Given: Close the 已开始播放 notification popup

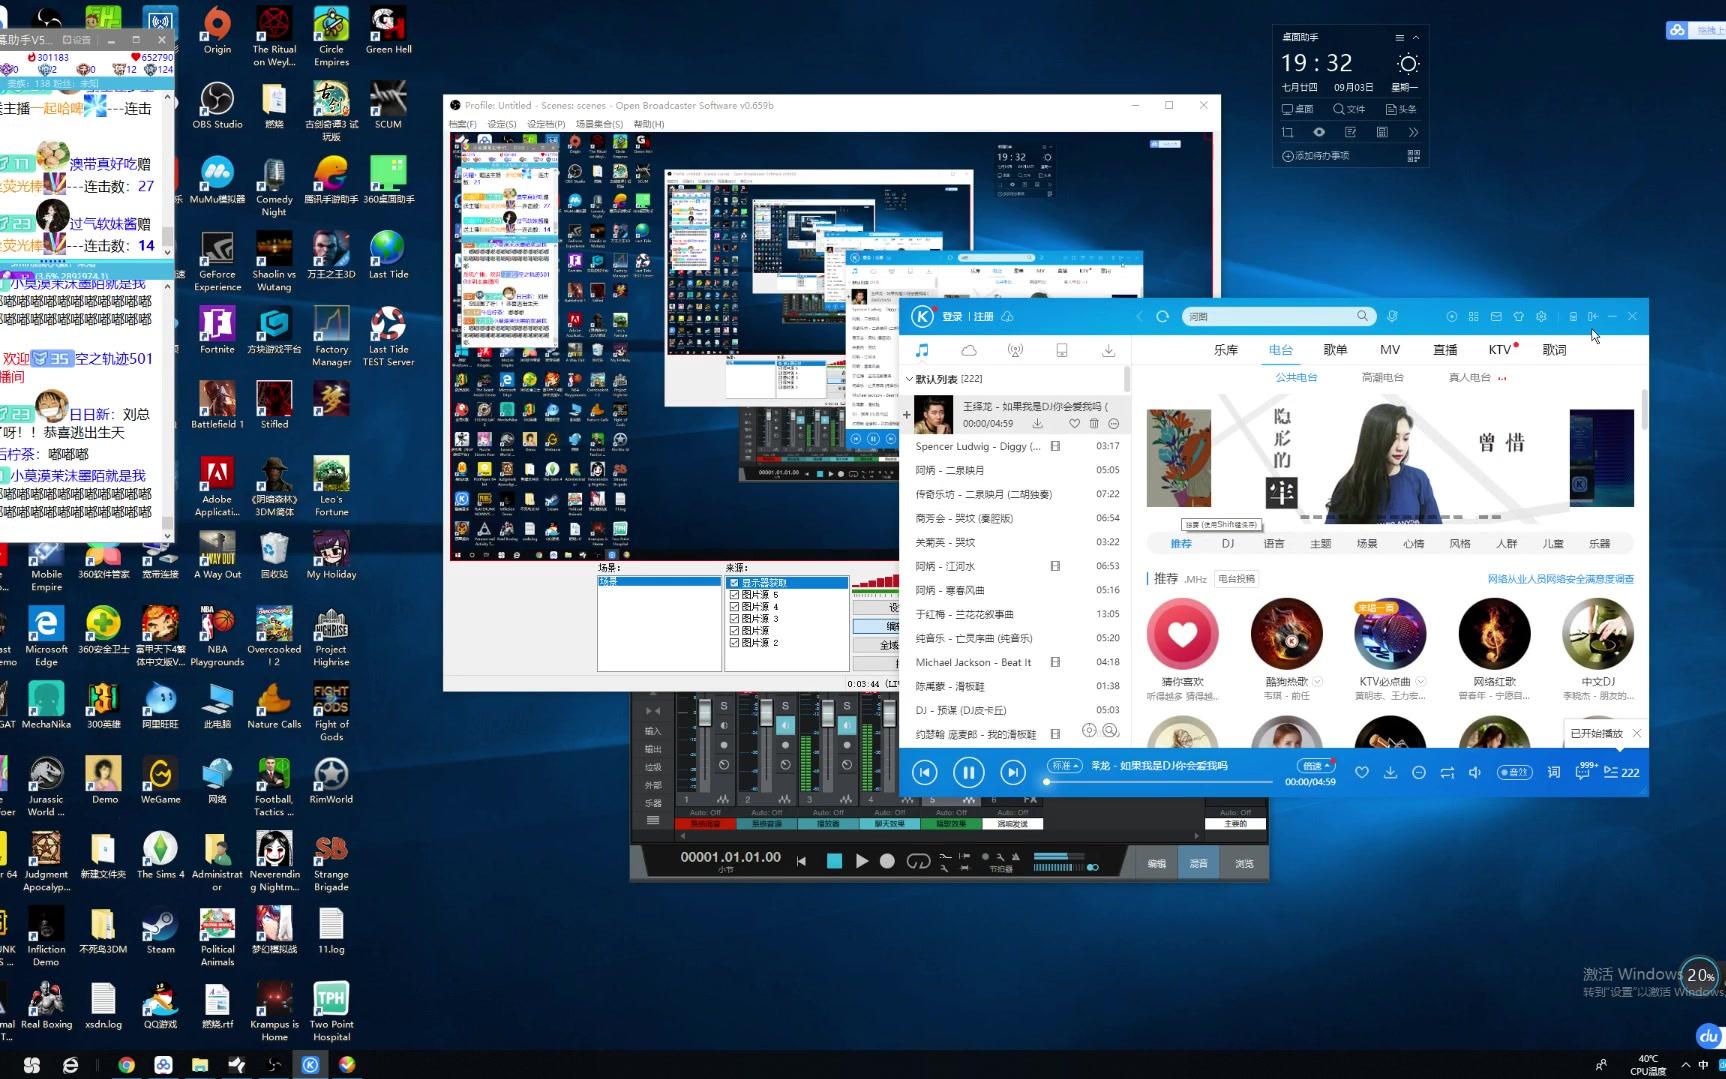Looking at the screenshot, I should coord(1636,733).
